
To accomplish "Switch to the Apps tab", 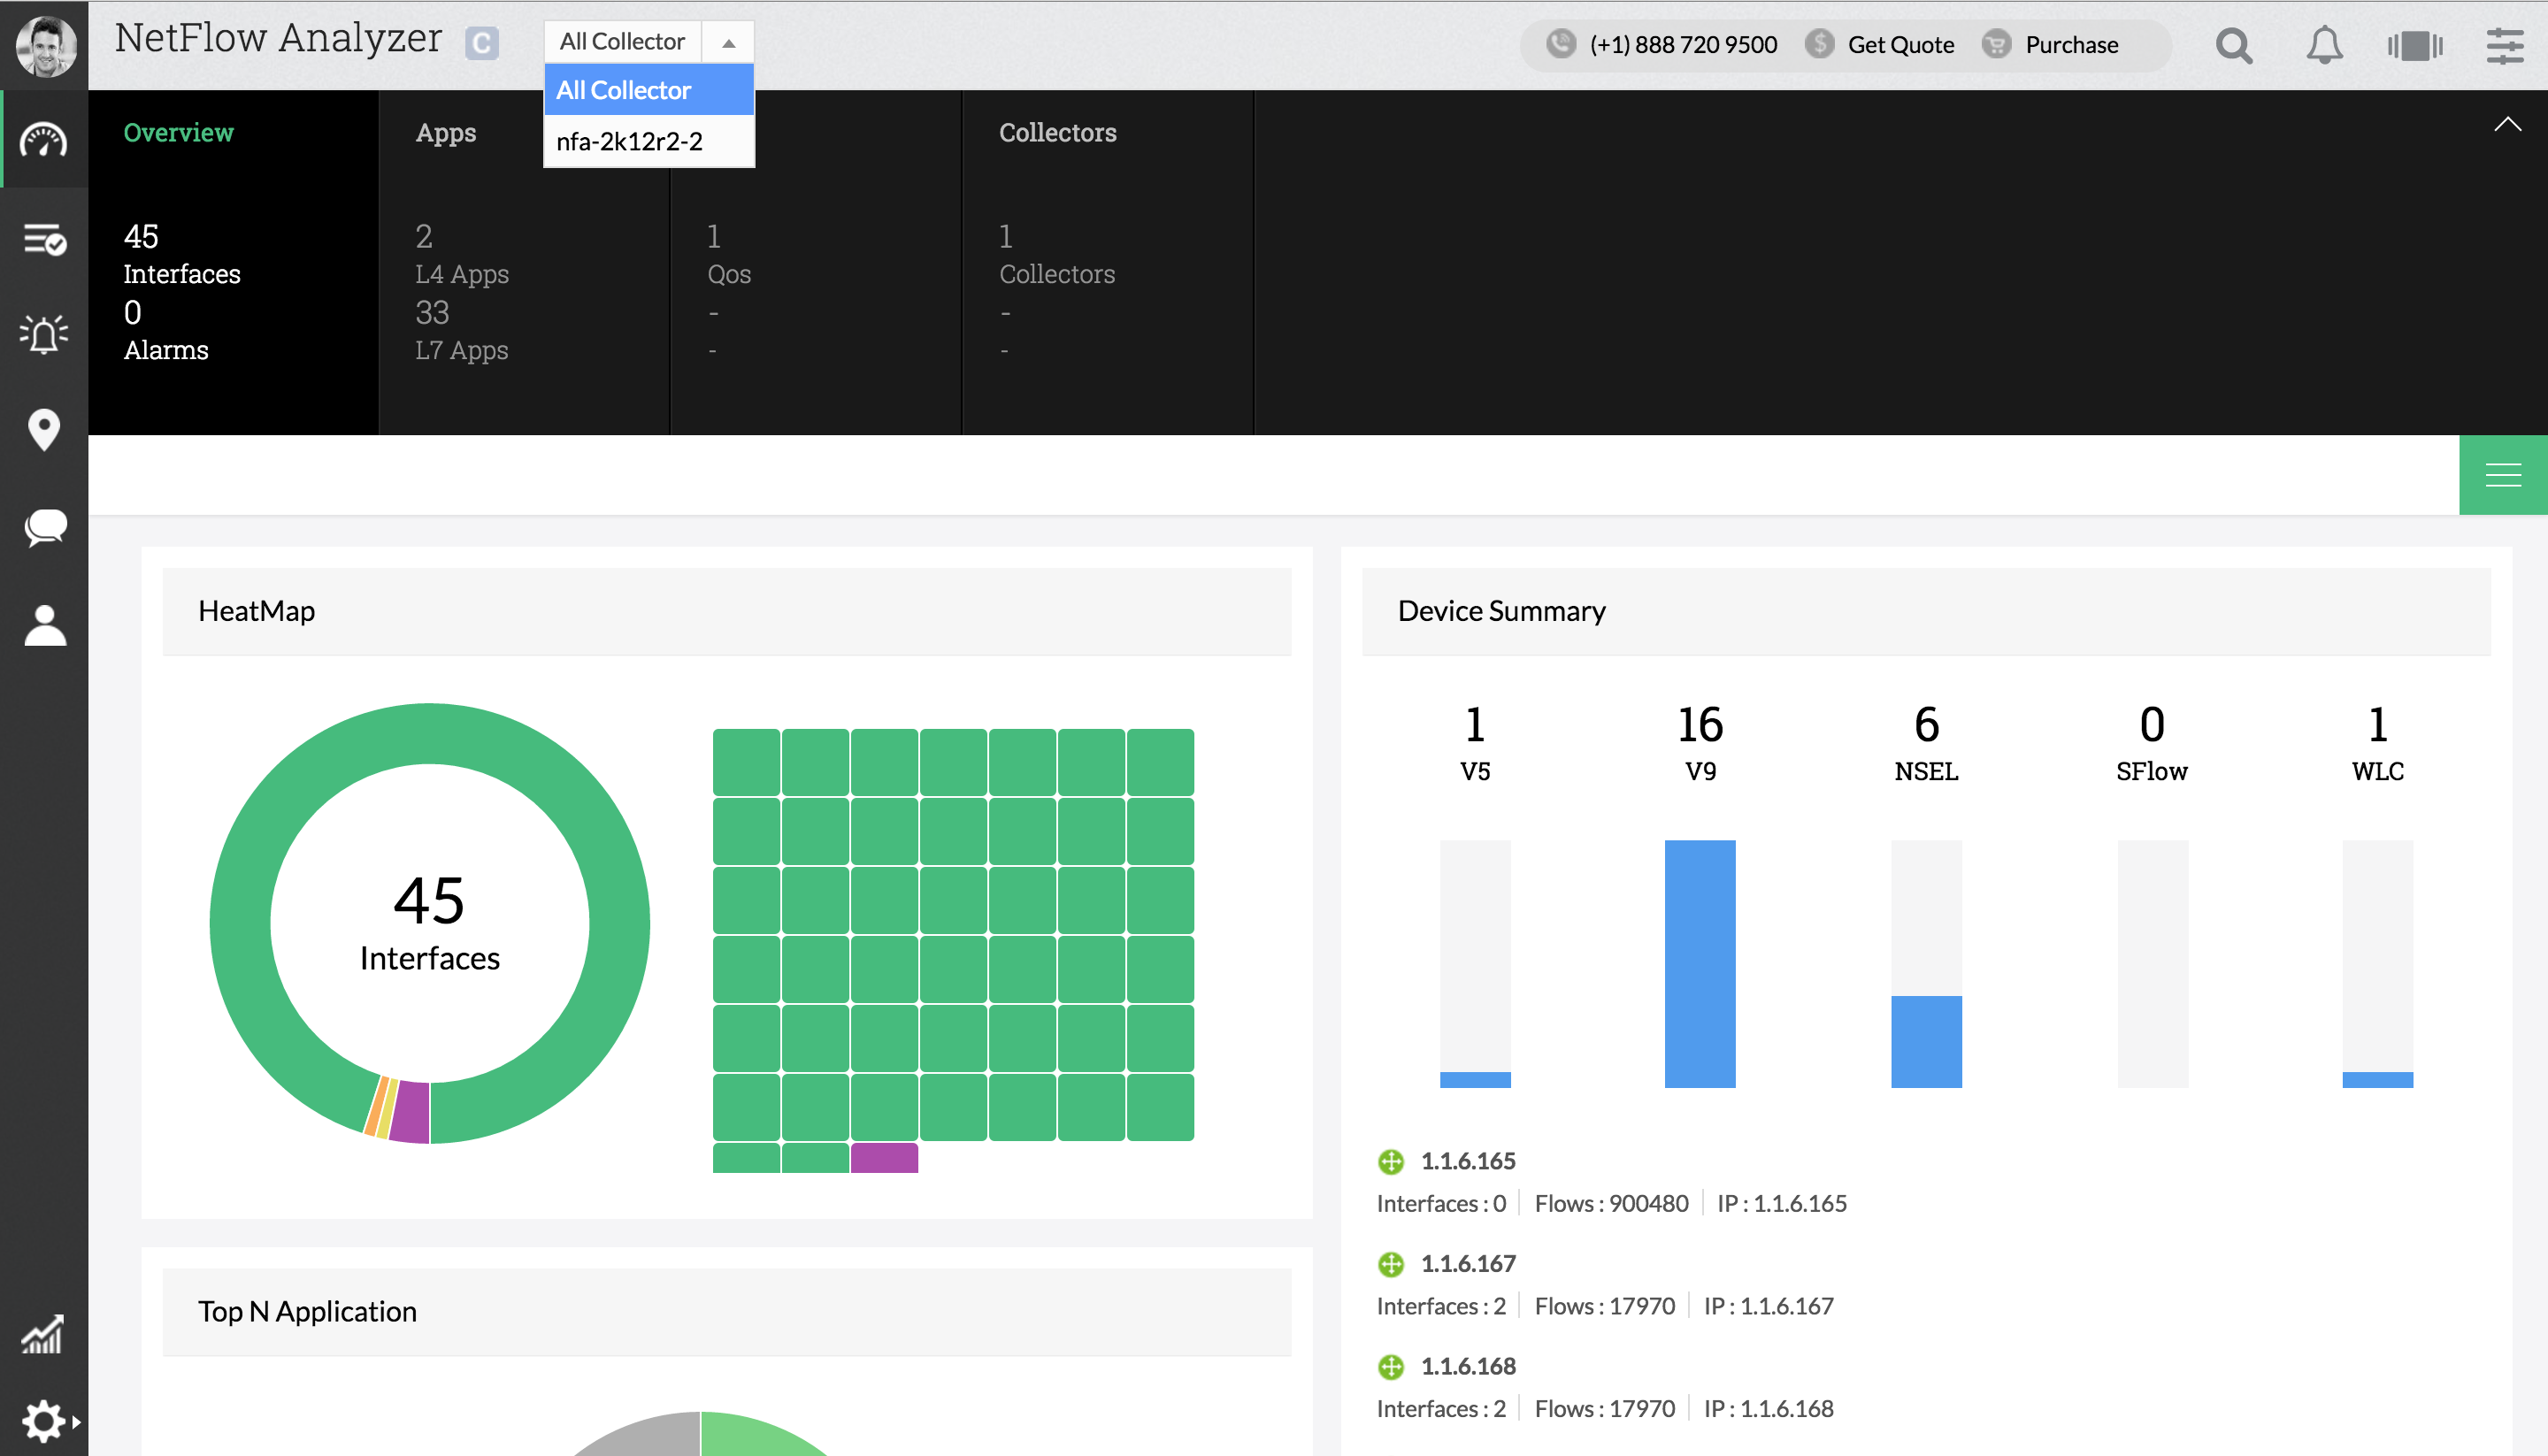I will [446, 132].
